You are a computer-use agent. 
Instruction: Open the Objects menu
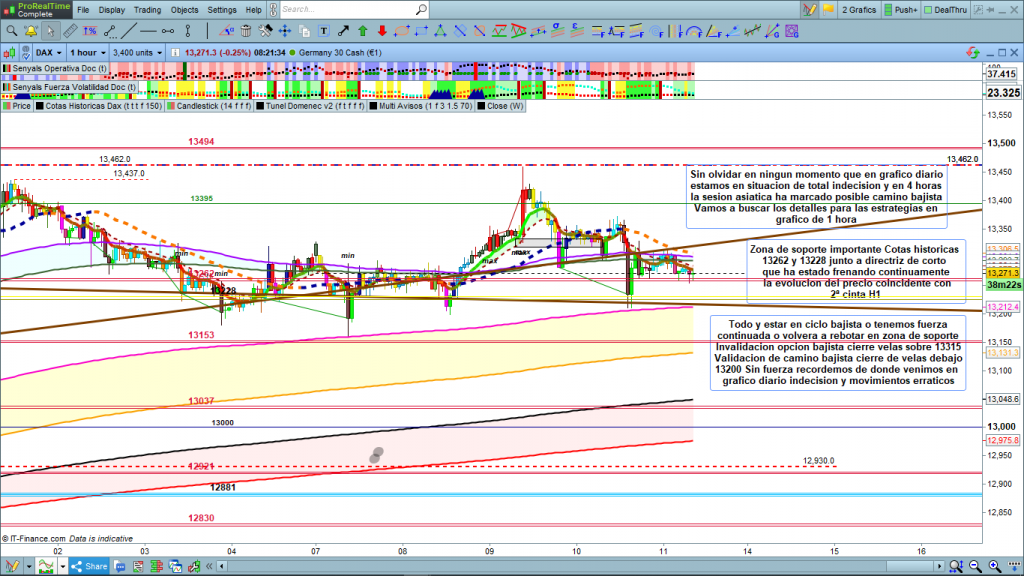[x=185, y=10]
